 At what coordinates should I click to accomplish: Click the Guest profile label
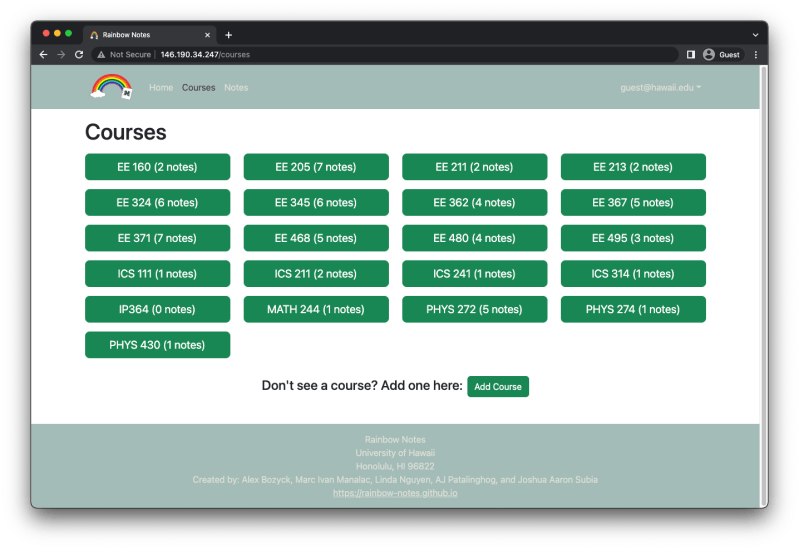pos(729,55)
